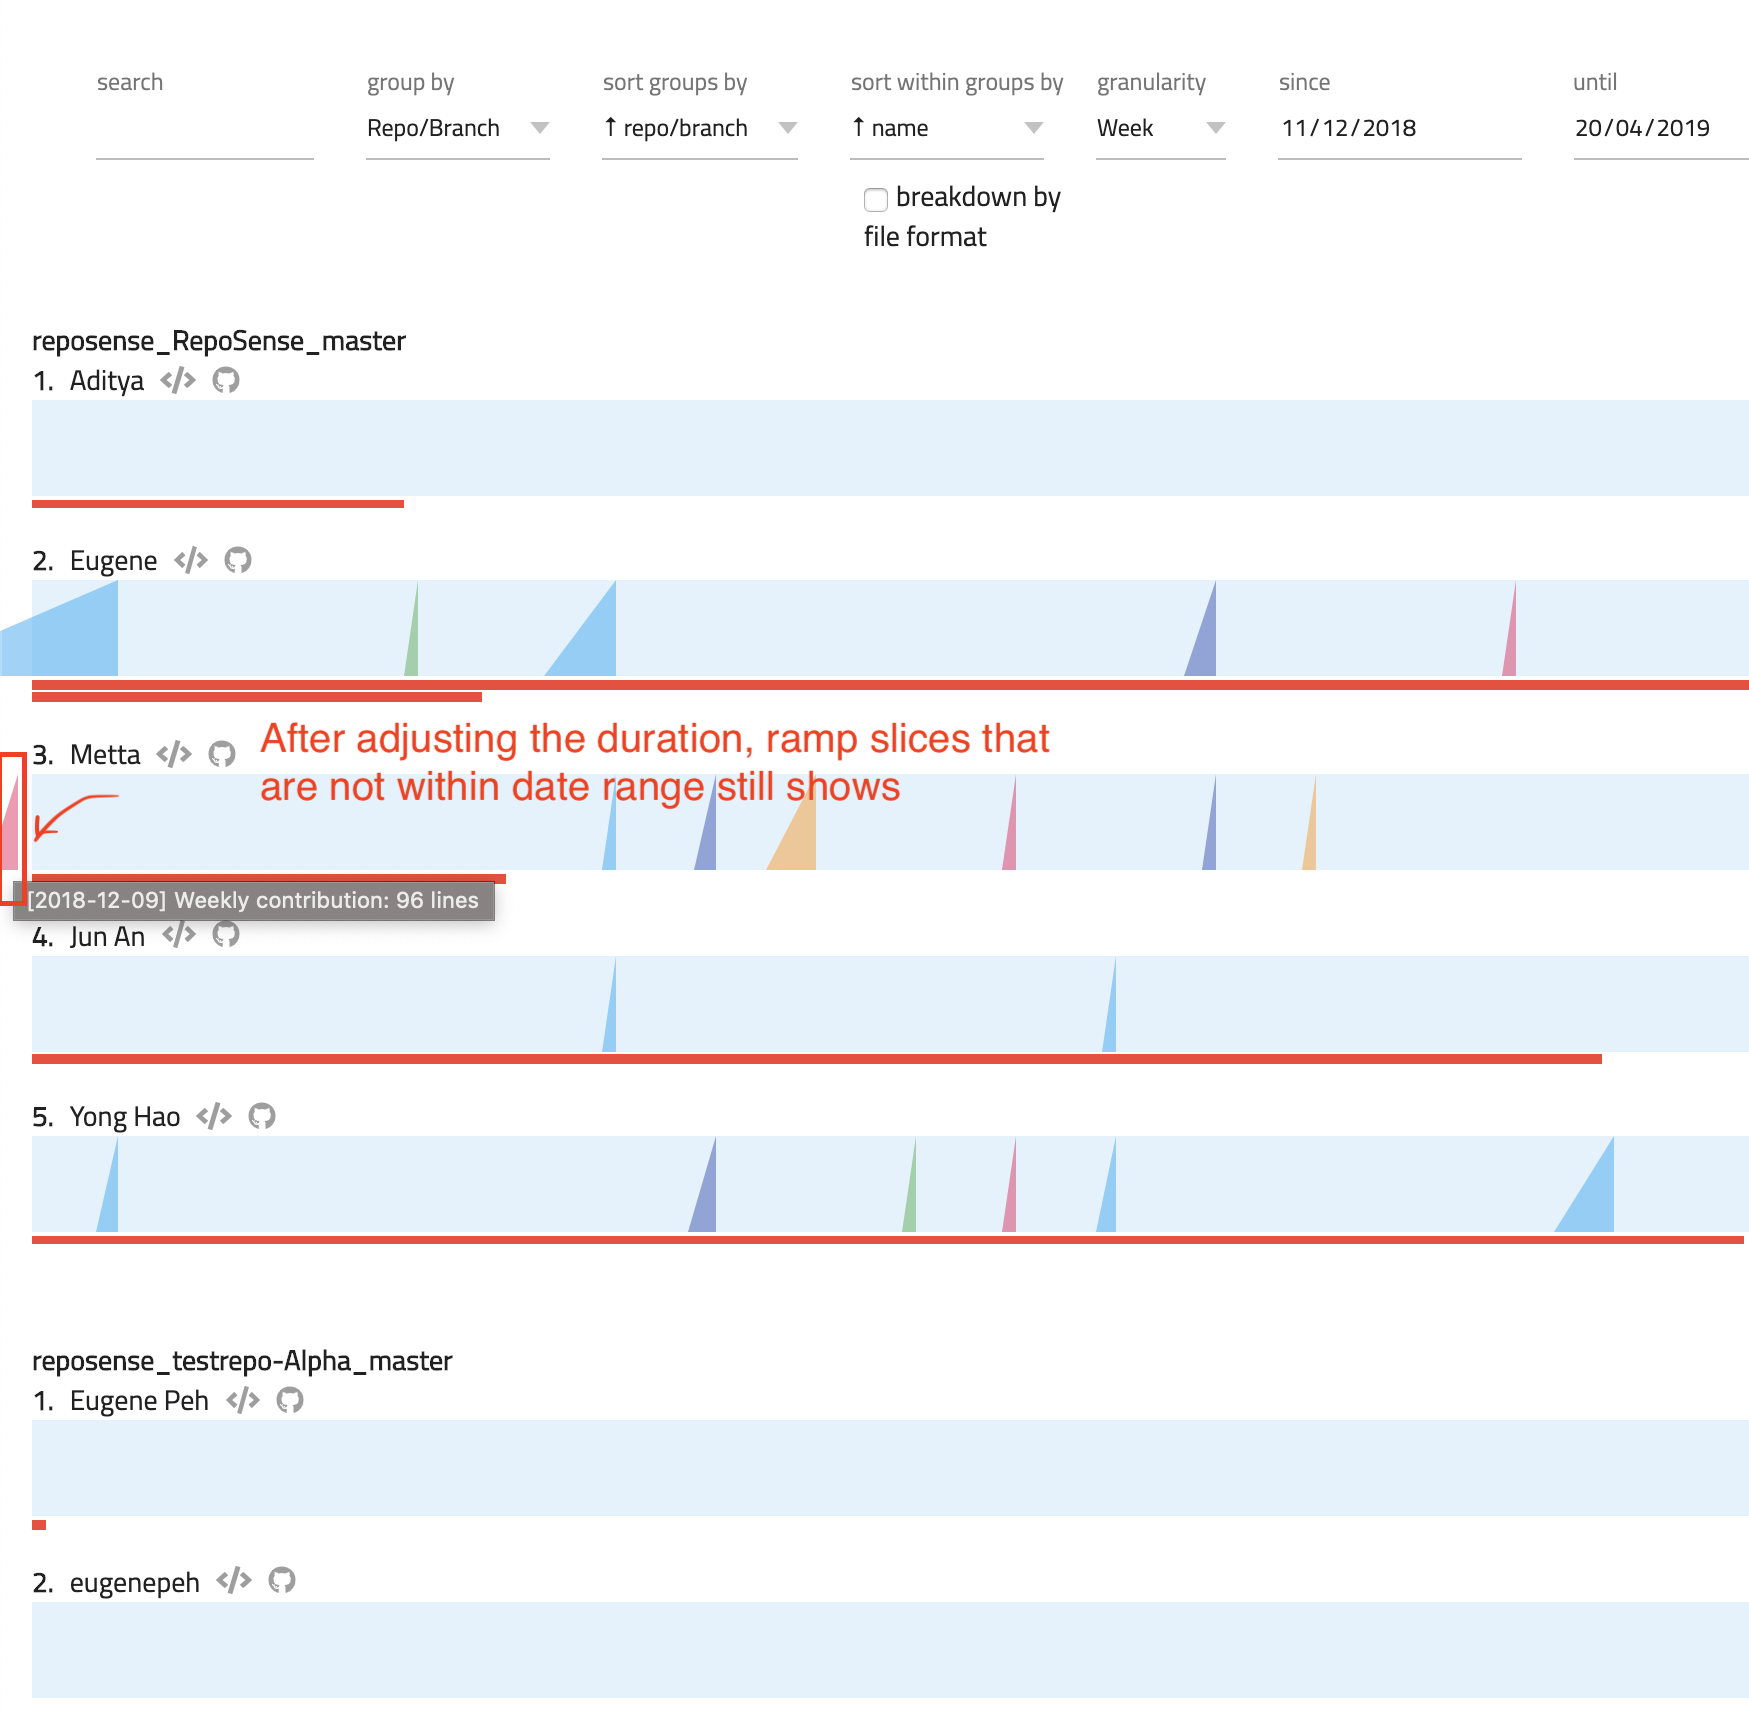Open the group by Repo/Branch dropdown
Screen dimensions: 1749x1721
pyautogui.click(x=458, y=128)
